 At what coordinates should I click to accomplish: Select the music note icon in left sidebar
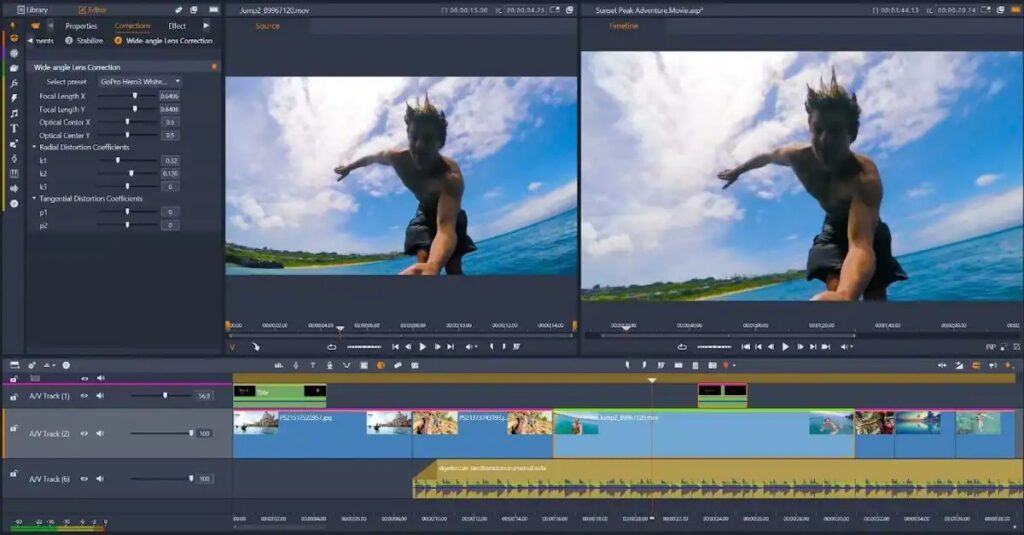[14, 113]
